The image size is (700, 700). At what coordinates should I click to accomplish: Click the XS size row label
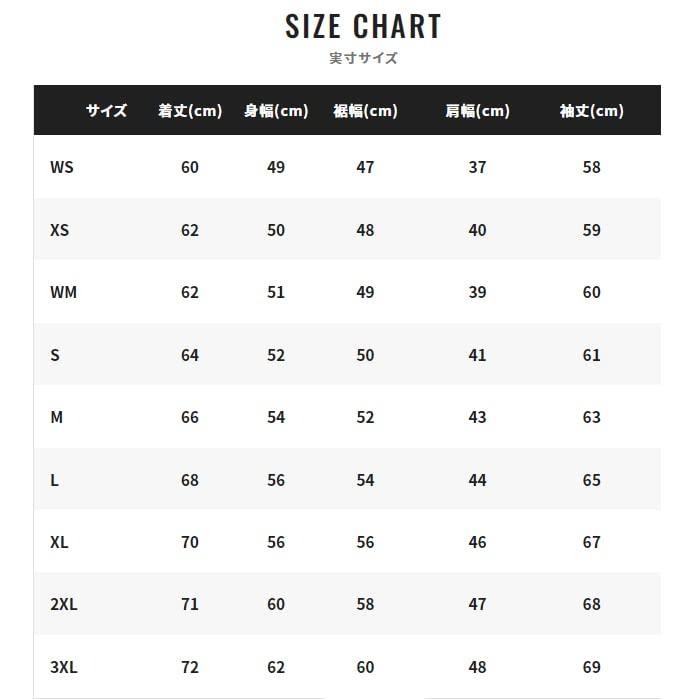[60, 230]
